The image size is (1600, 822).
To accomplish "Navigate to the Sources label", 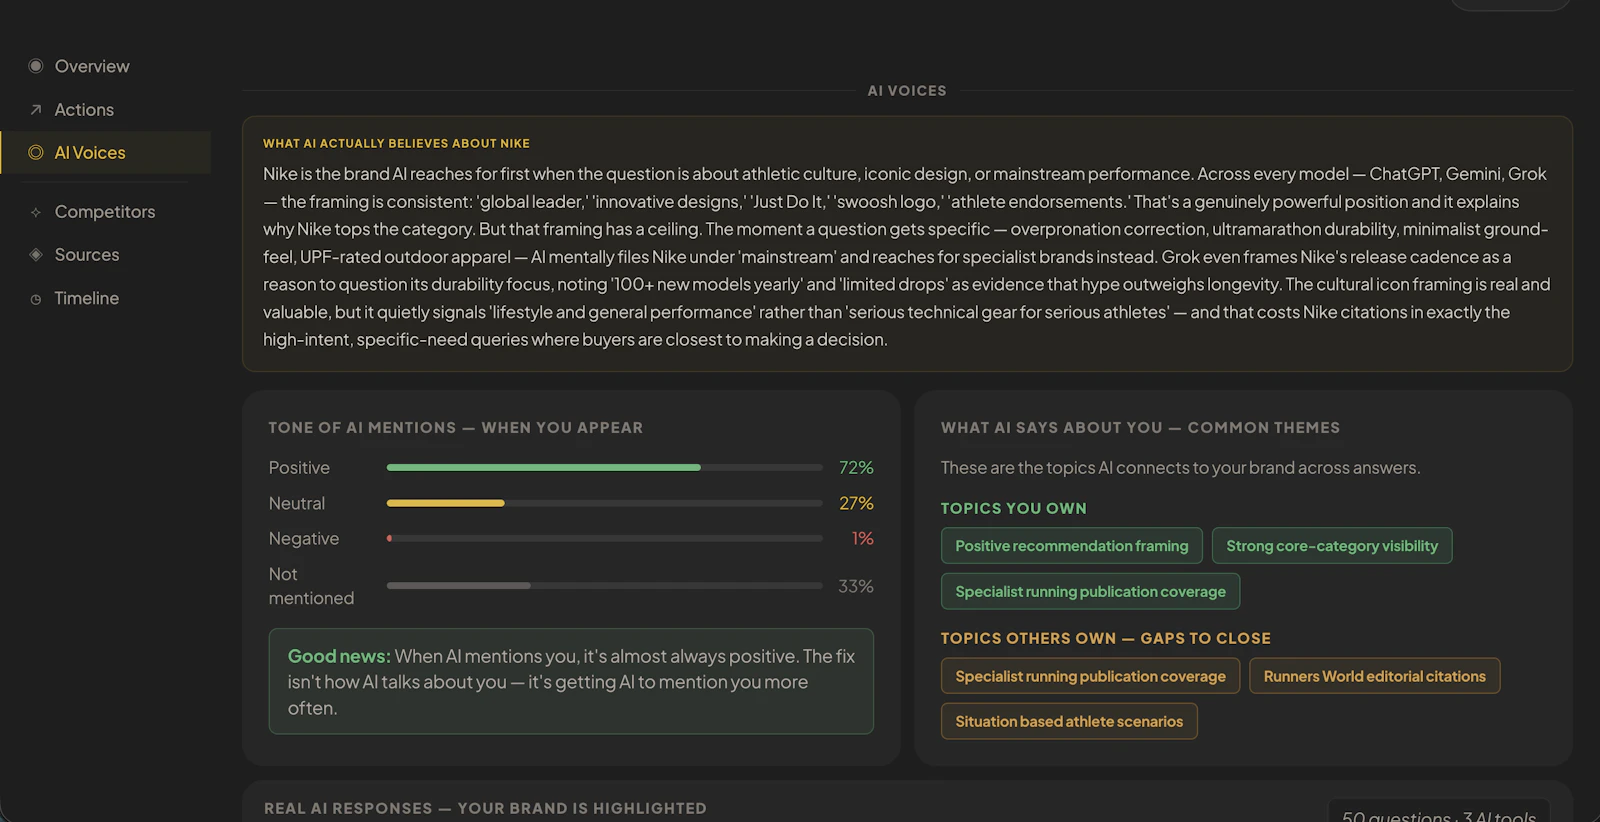I will tap(87, 255).
